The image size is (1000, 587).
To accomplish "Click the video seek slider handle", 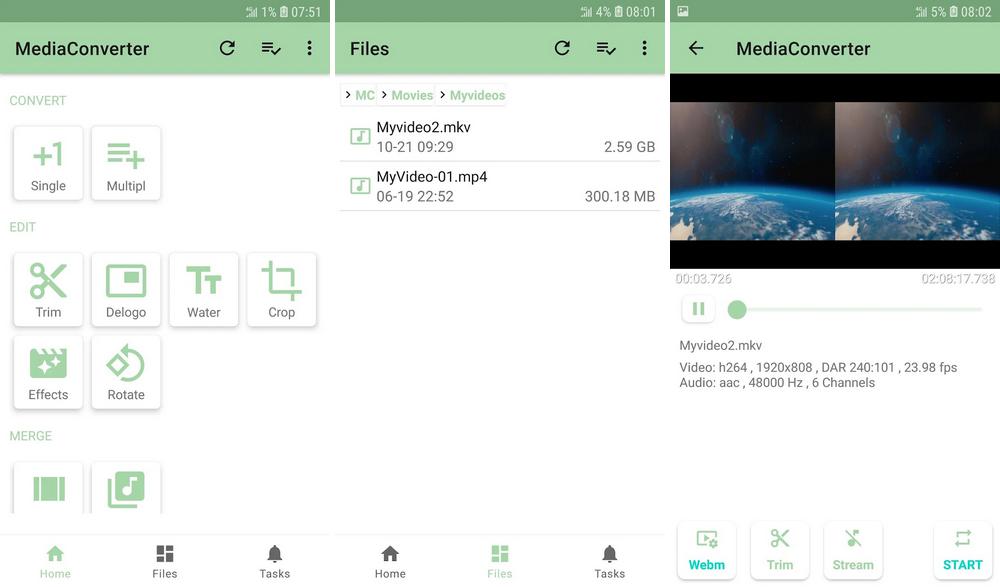I will click(737, 310).
